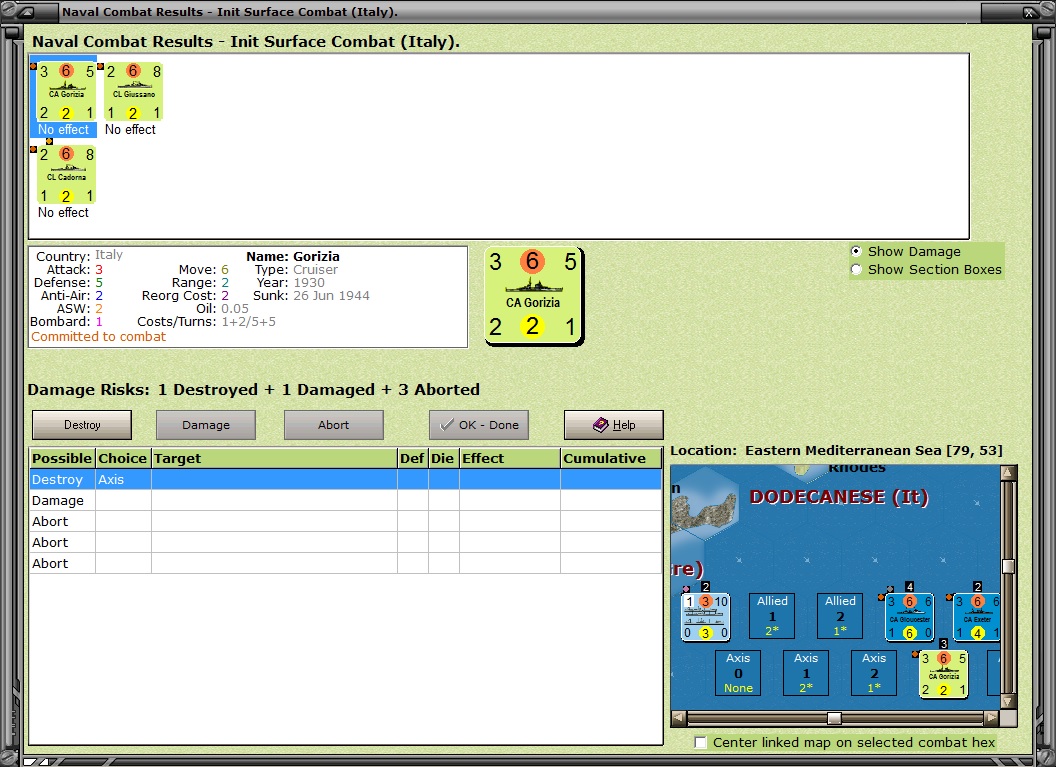Viewport: 1056px width, 767px height.
Task: Open the Help button
Action: point(614,425)
